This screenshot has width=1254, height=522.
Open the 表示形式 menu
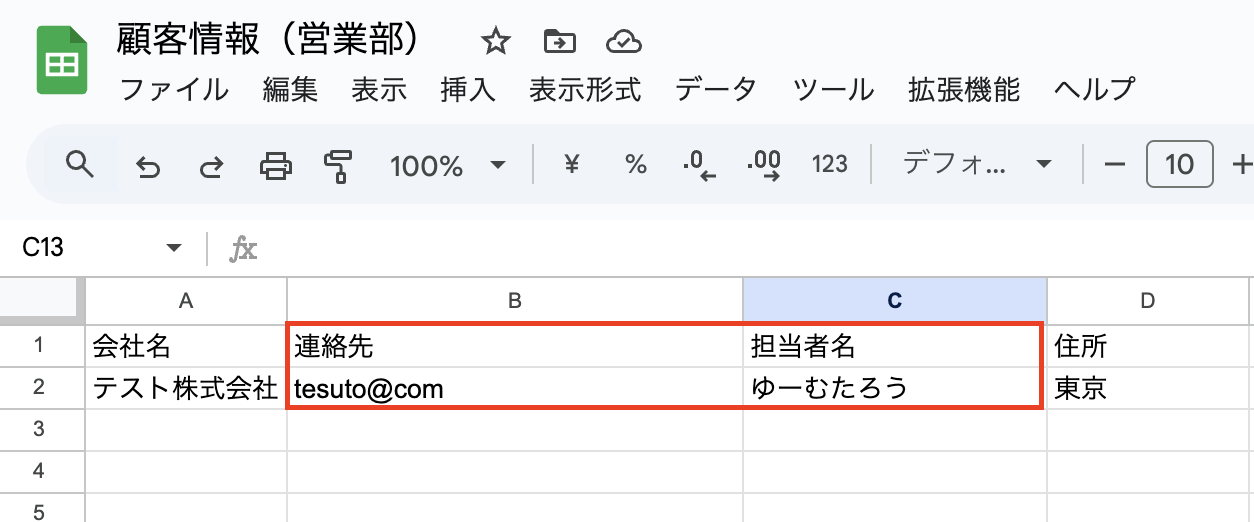[585, 89]
